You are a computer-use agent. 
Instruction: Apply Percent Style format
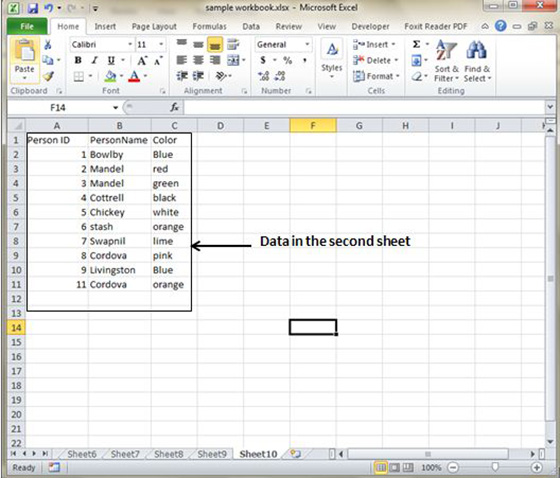pyautogui.click(x=288, y=60)
